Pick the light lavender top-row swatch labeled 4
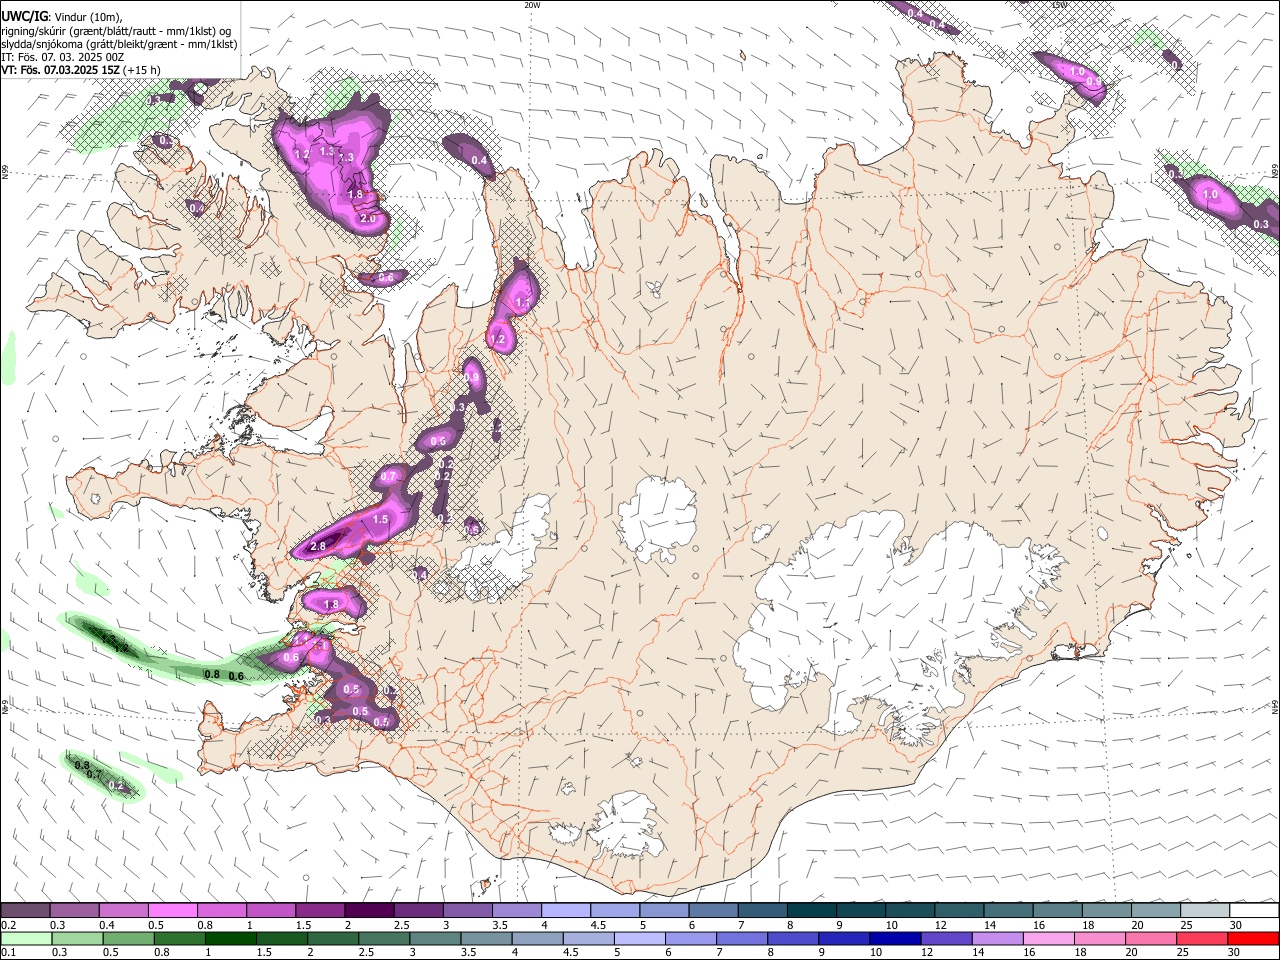Screen dimensions: 1280x960 coord(566,909)
